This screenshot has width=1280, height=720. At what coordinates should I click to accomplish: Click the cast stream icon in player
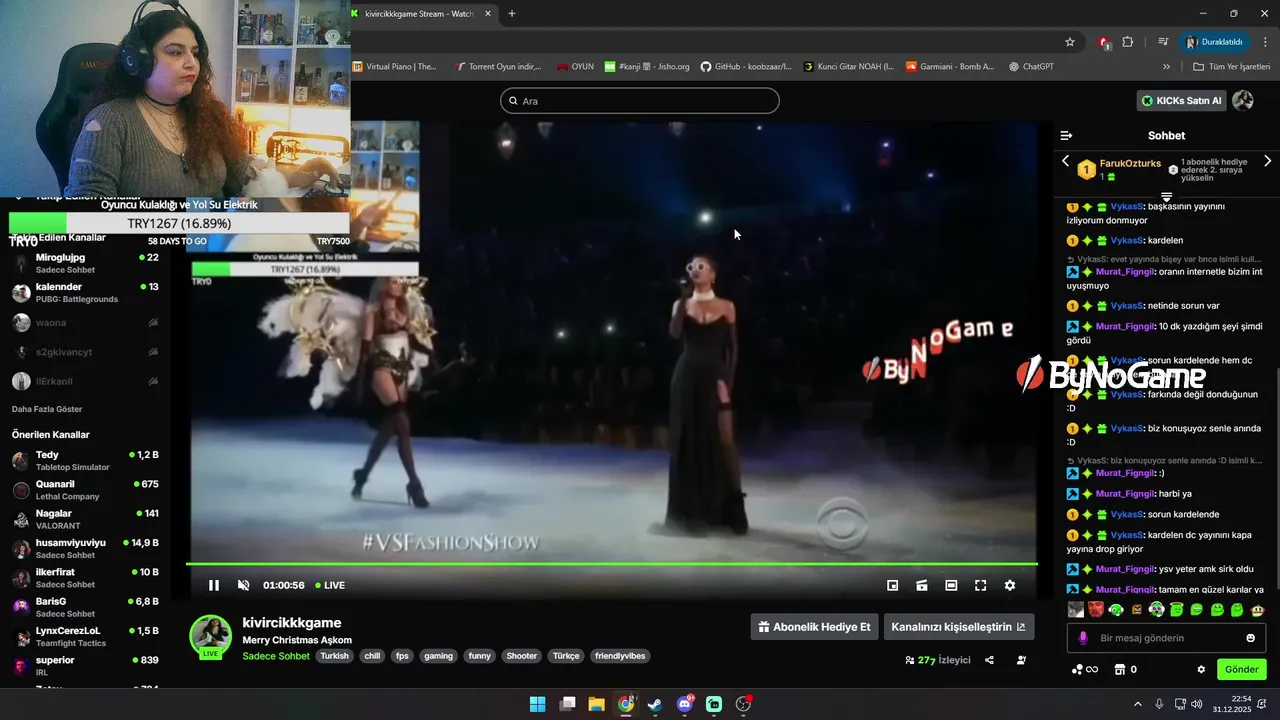(x=922, y=585)
